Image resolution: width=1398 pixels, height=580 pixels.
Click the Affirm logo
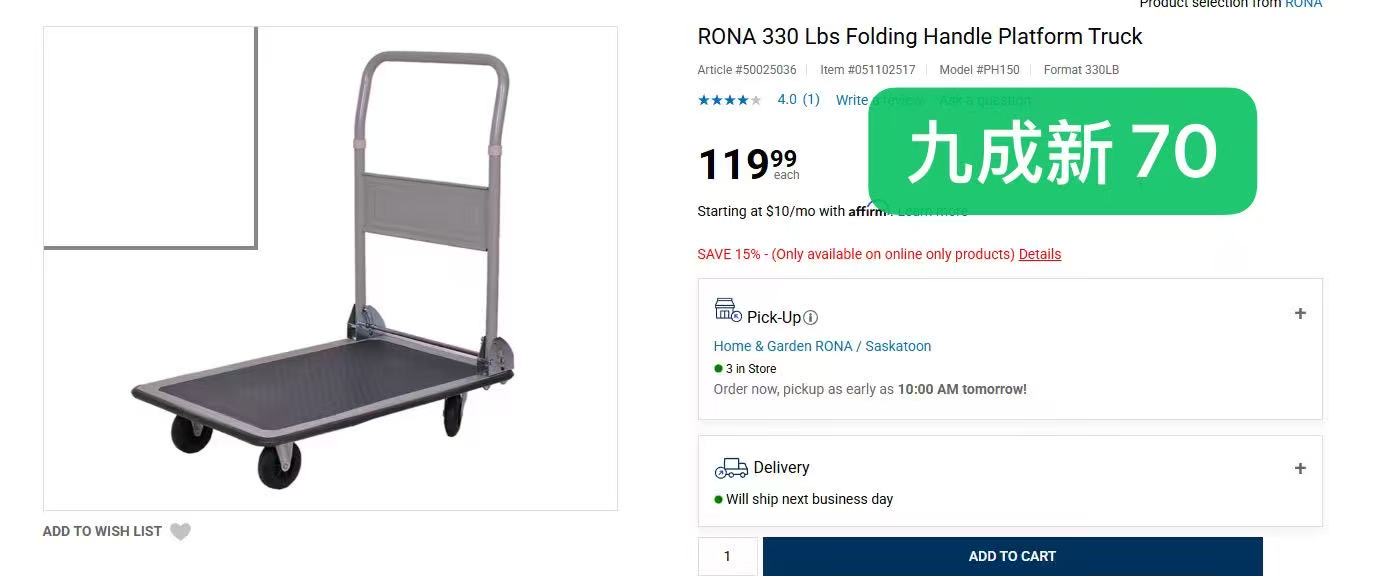pyautogui.click(x=866, y=211)
